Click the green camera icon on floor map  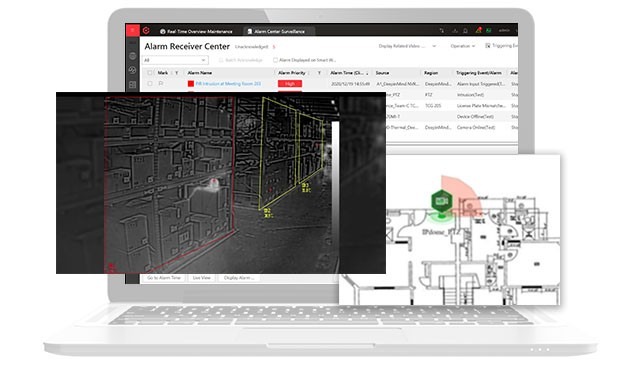[441, 201]
